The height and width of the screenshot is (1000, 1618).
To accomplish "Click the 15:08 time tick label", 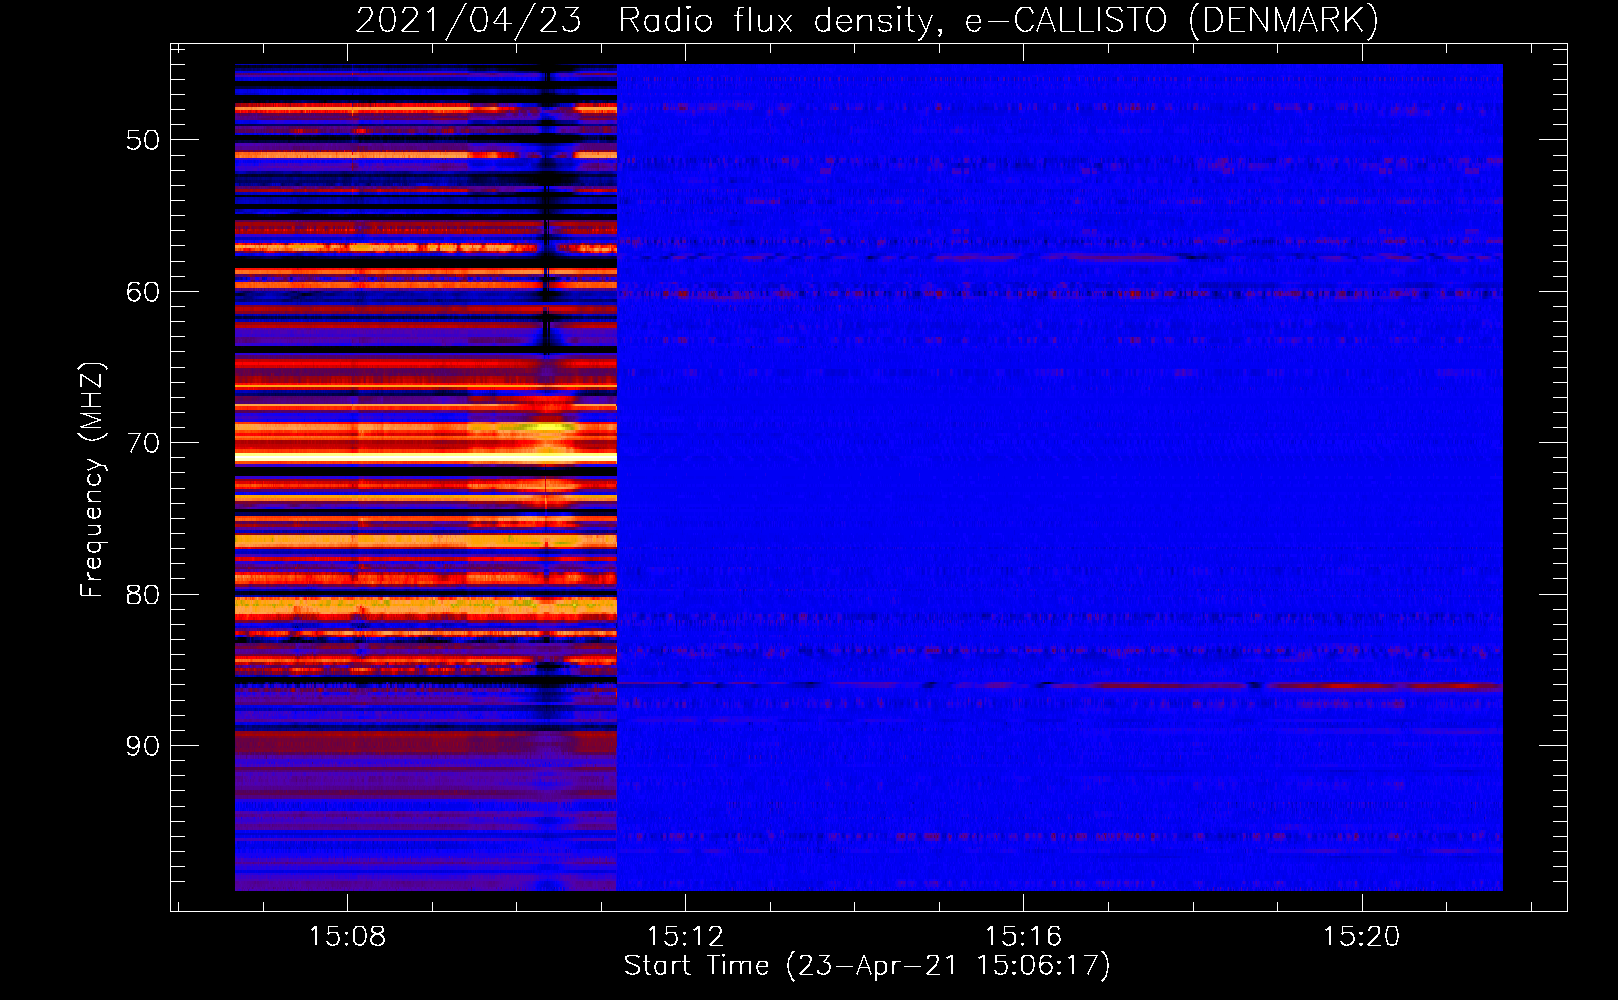I will pos(347,937).
